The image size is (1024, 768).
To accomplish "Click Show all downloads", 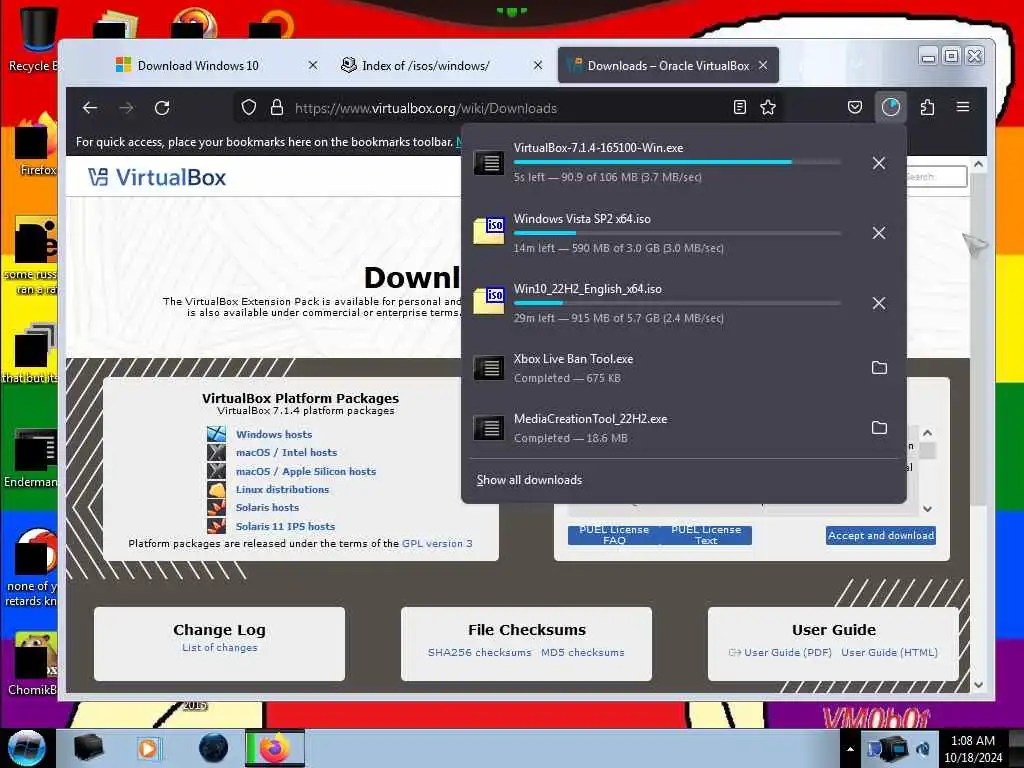I will click(x=530, y=480).
